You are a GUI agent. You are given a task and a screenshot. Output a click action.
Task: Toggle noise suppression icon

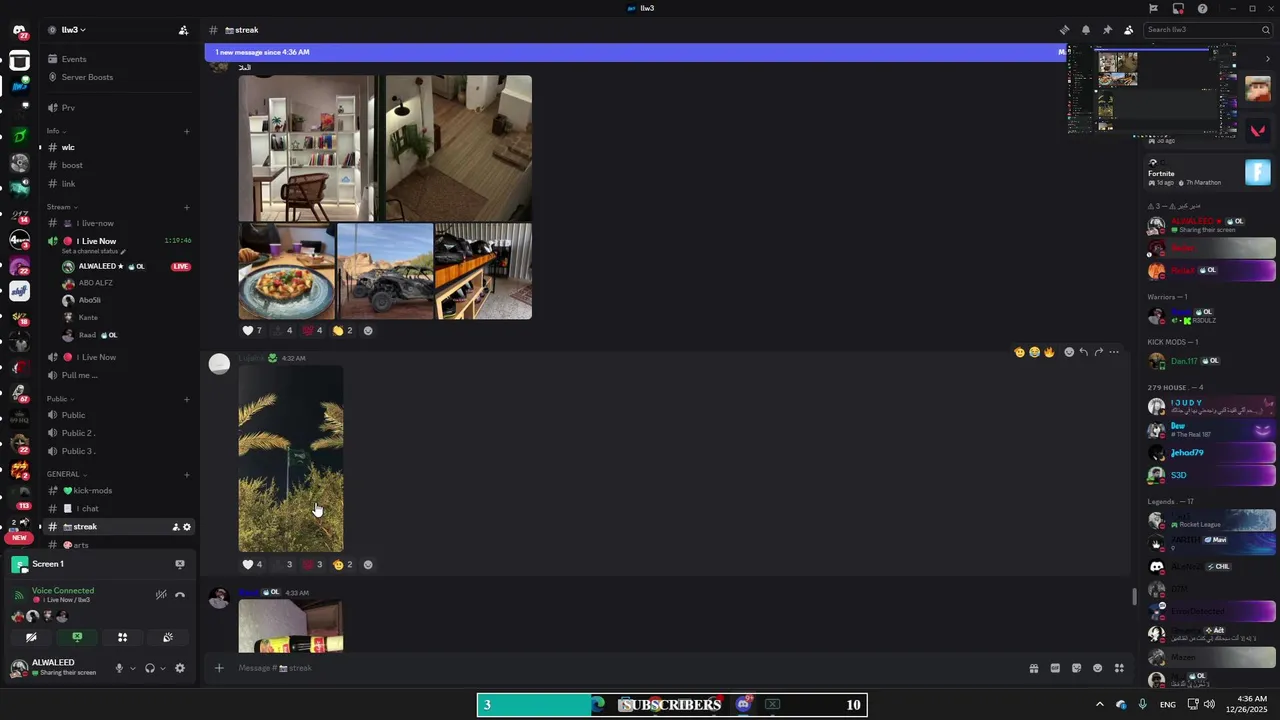coord(161,595)
